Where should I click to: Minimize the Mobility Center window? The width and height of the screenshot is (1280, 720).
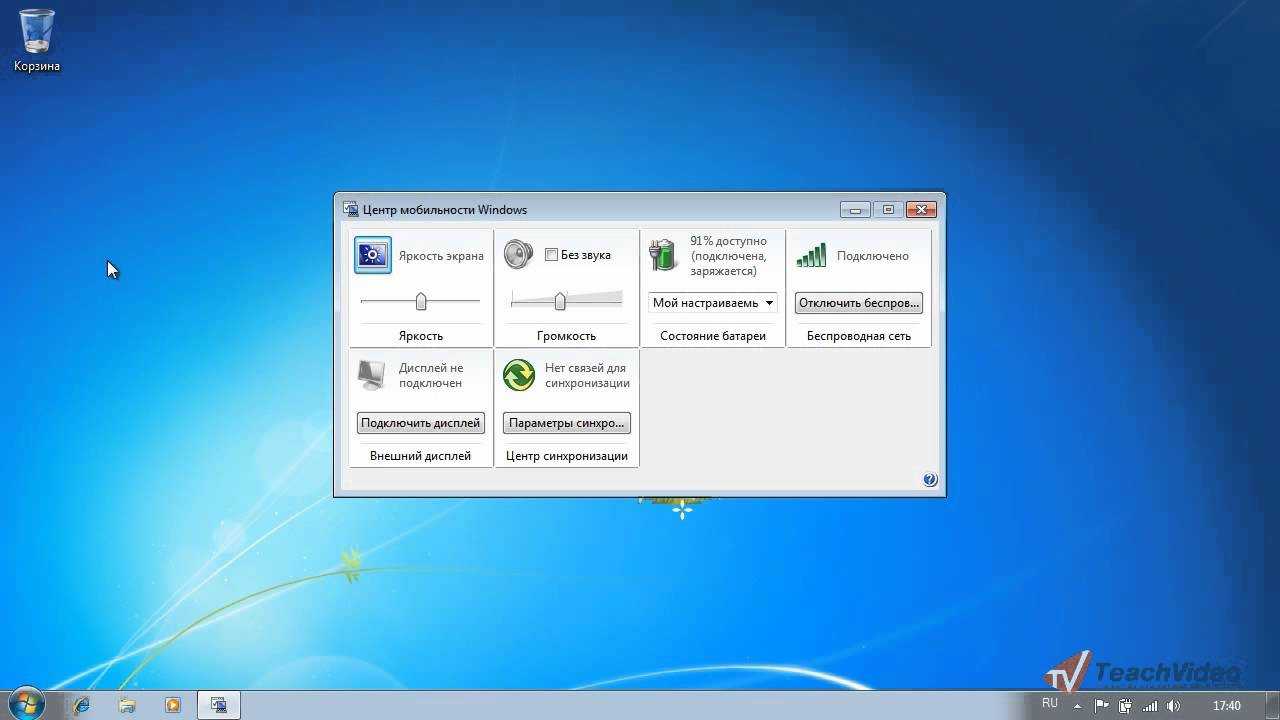point(855,209)
